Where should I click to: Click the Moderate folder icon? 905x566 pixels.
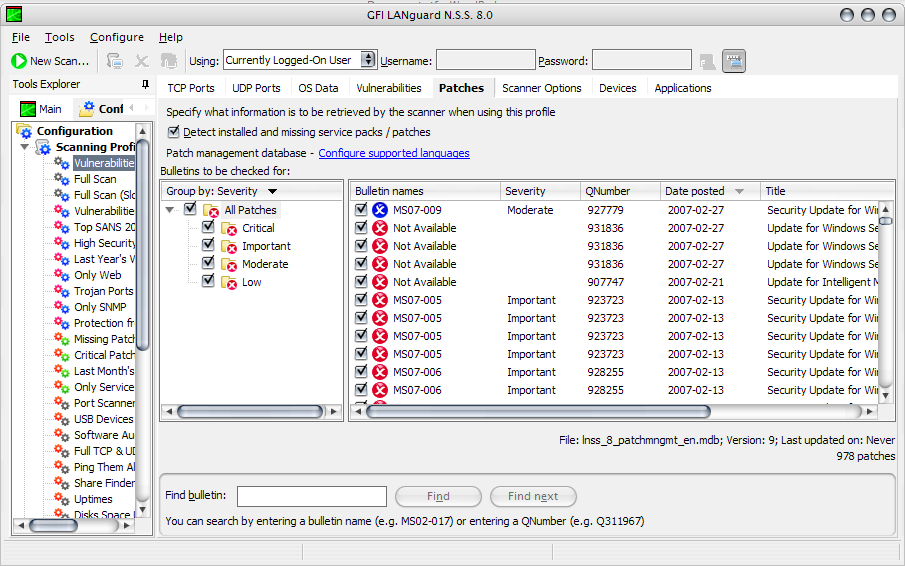[229, 264]
